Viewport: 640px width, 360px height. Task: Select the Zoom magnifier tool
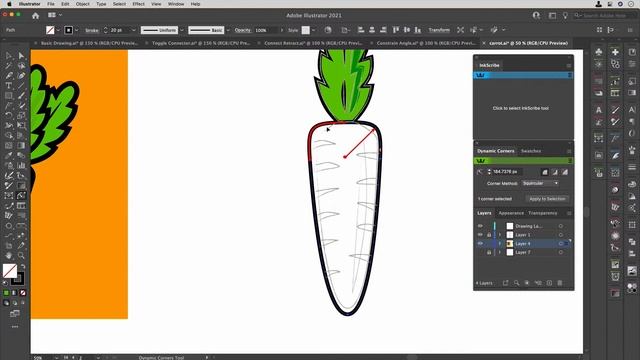(21, 256)
